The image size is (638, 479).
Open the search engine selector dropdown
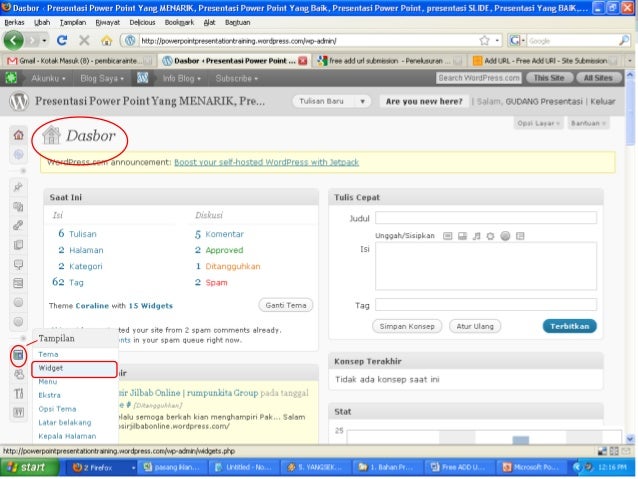coord(518,40)
